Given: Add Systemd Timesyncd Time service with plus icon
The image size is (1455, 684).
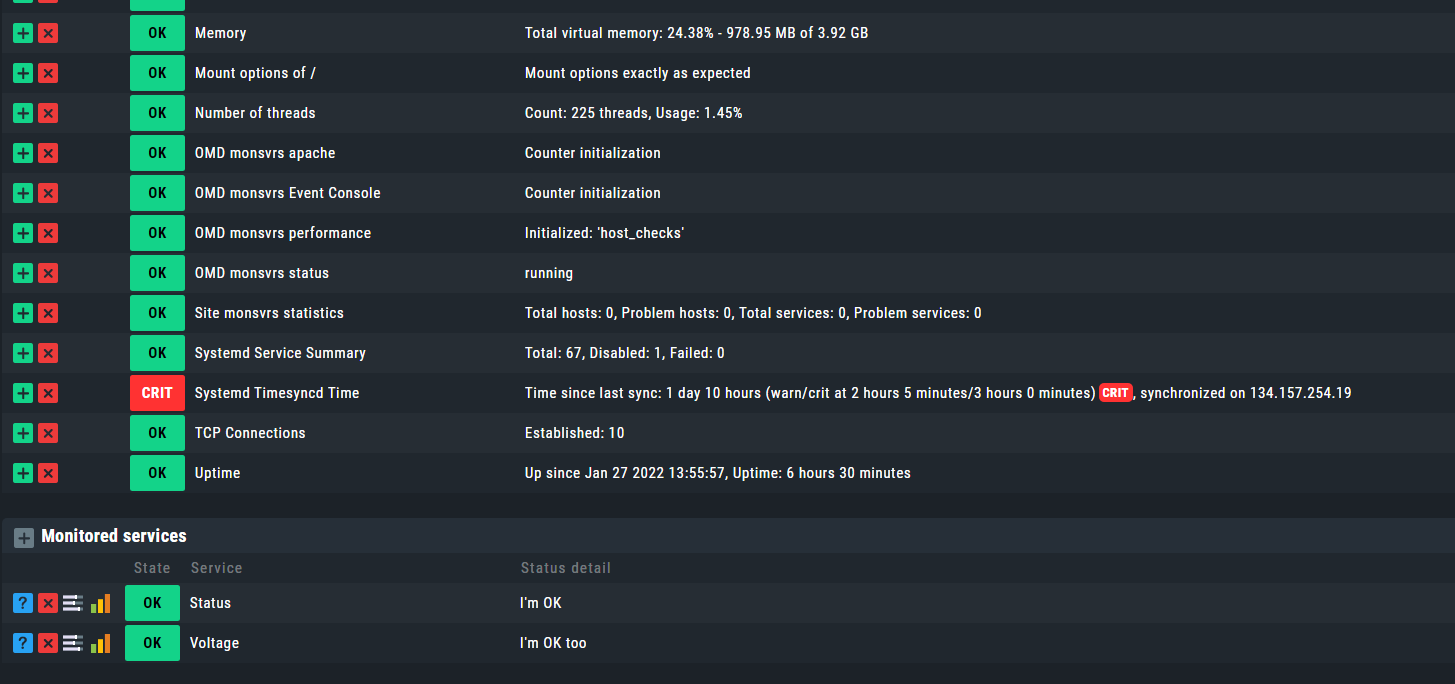Looking at the screenshot, I should point(23,393).
